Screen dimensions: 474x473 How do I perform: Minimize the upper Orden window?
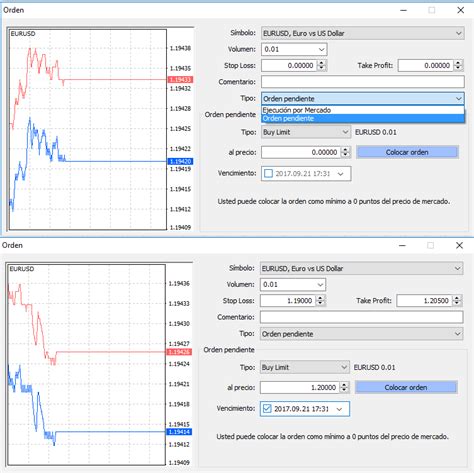[403, 10]
